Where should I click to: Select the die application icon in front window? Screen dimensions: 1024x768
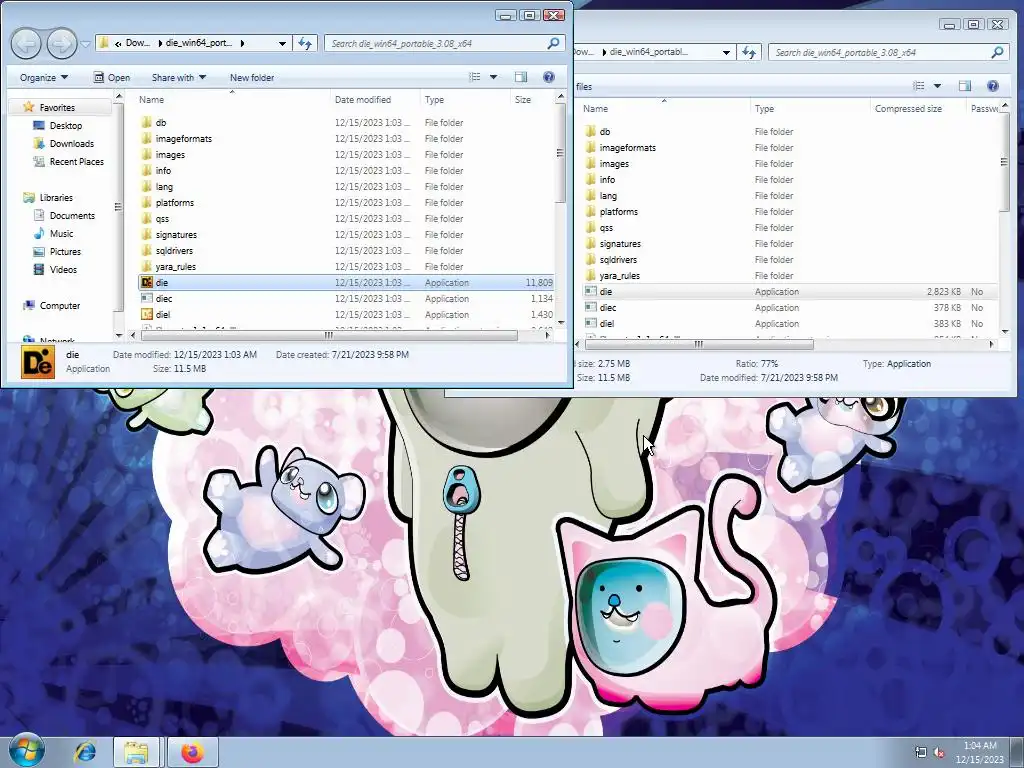(146, 283)
